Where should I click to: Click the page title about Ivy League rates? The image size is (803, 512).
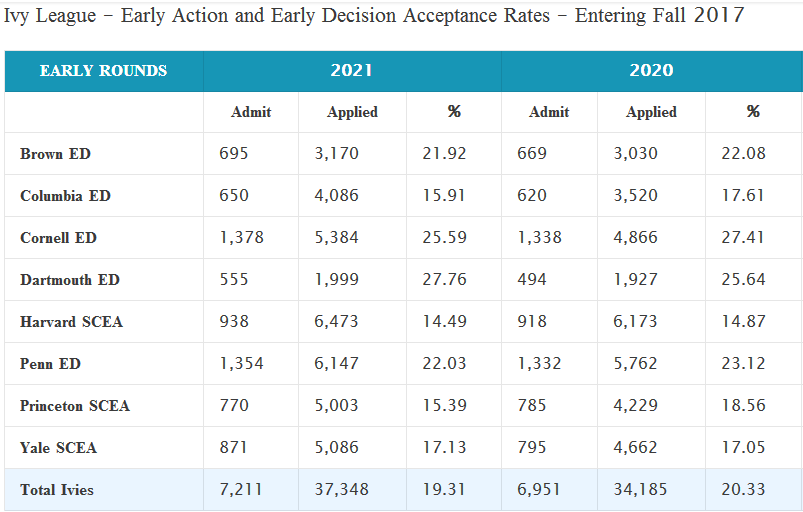point(374,17)
